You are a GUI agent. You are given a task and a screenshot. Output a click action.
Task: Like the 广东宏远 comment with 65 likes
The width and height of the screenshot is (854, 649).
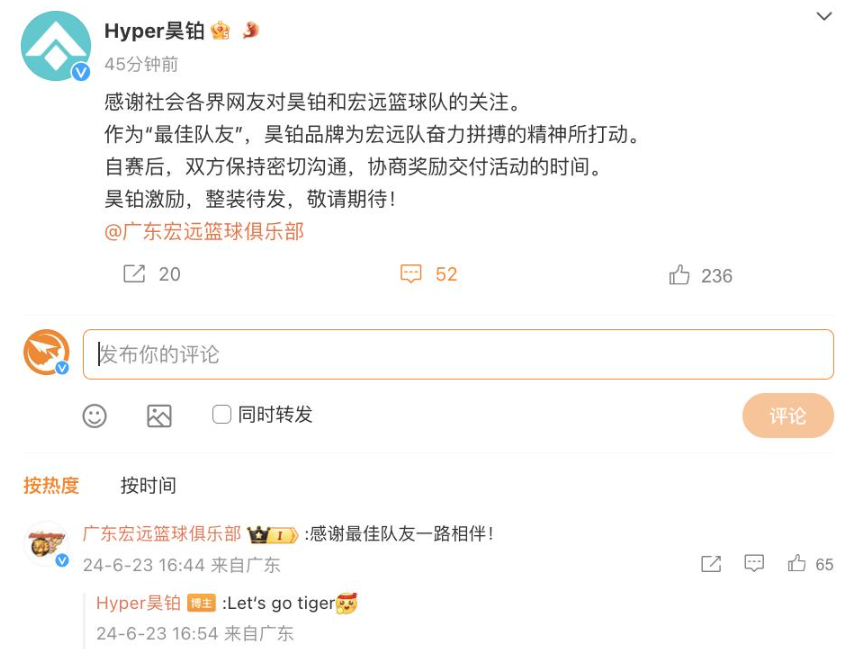point(796,563)
